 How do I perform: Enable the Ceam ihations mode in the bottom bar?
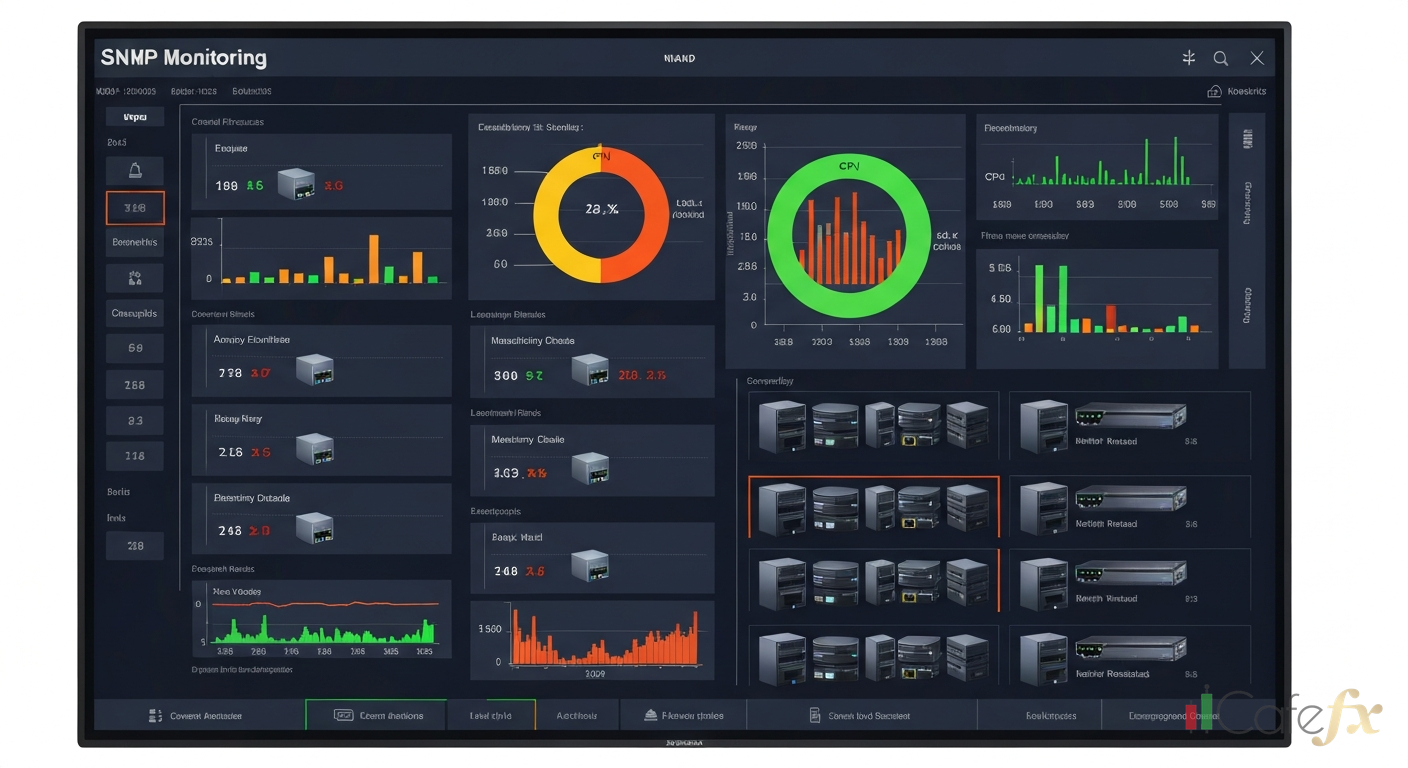[375, 715]
